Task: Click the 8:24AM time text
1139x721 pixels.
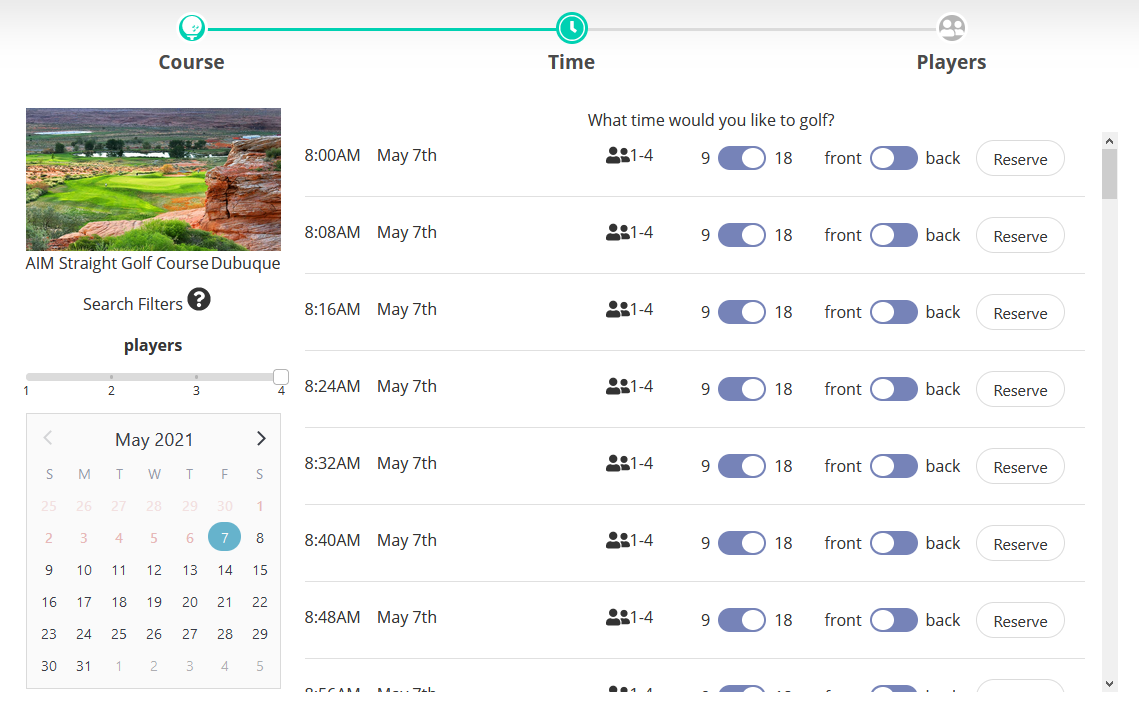Action: pyautogui.click(x=332, y=386)
